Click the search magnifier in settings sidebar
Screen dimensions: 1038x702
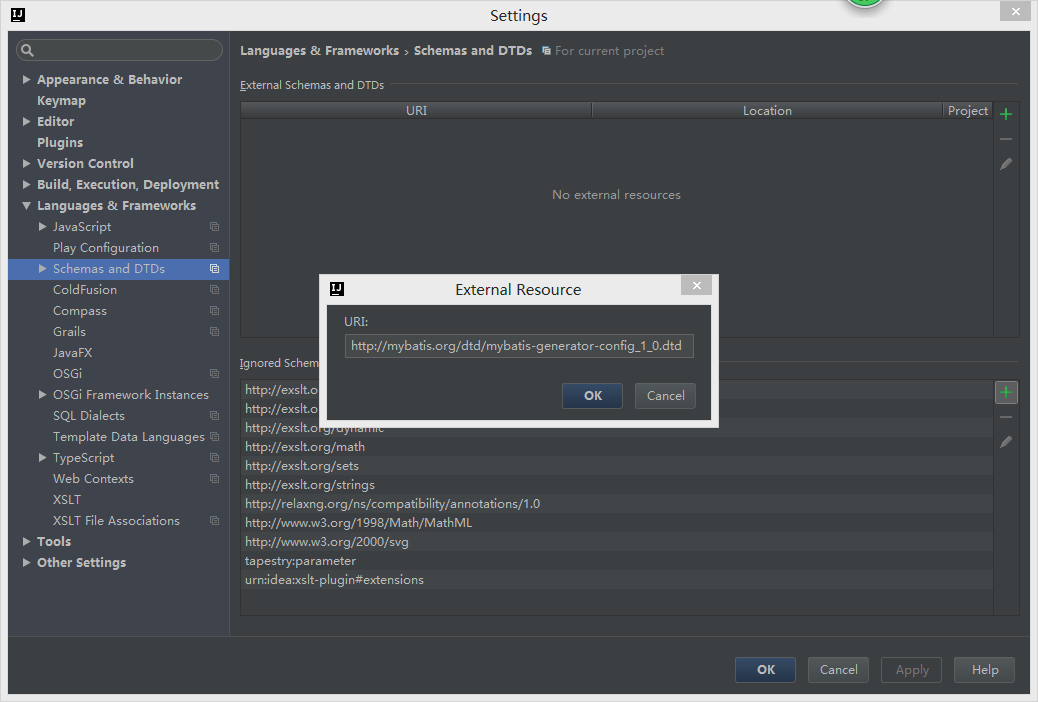[25, 48]
